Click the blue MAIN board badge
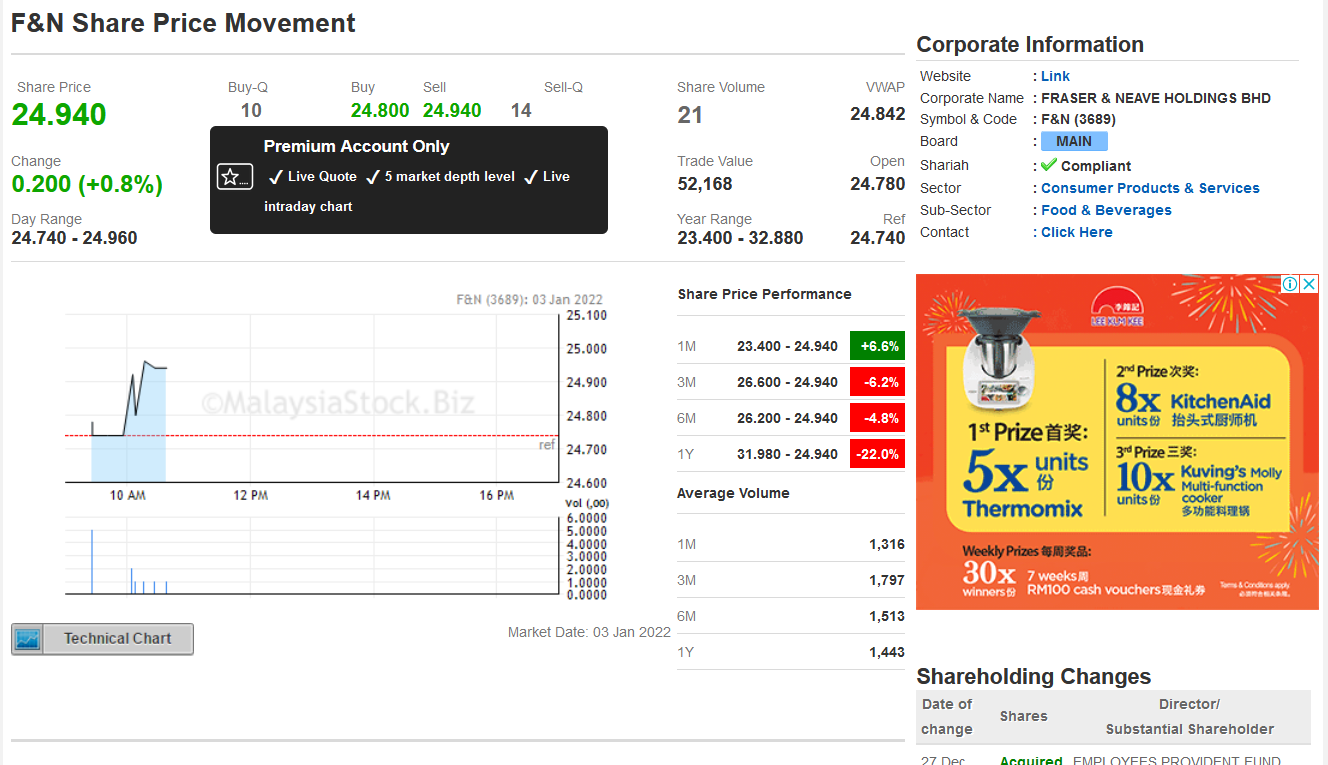This screenshot has width=1328, height=765. (1073, 141)
